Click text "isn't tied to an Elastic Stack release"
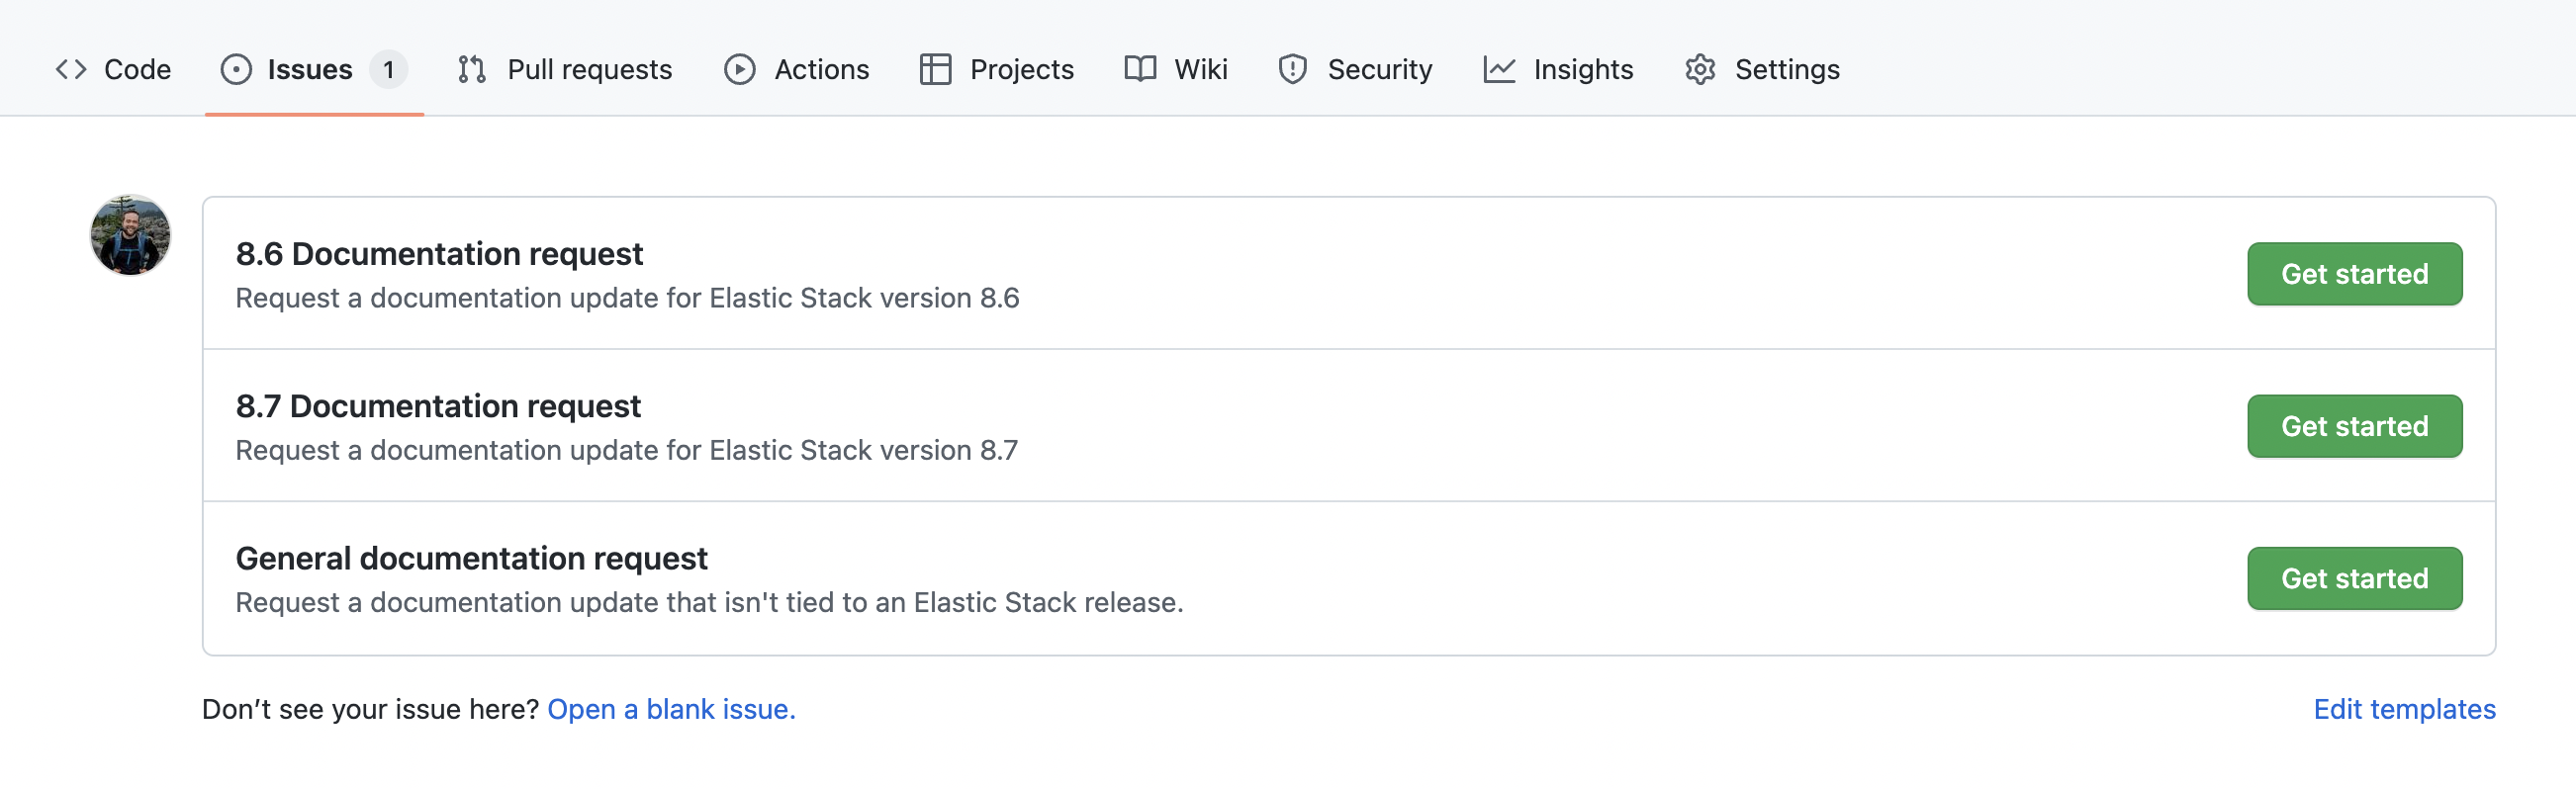This screenshot has height=789, width=2576. pyautogui.click(x=948, y=602)
